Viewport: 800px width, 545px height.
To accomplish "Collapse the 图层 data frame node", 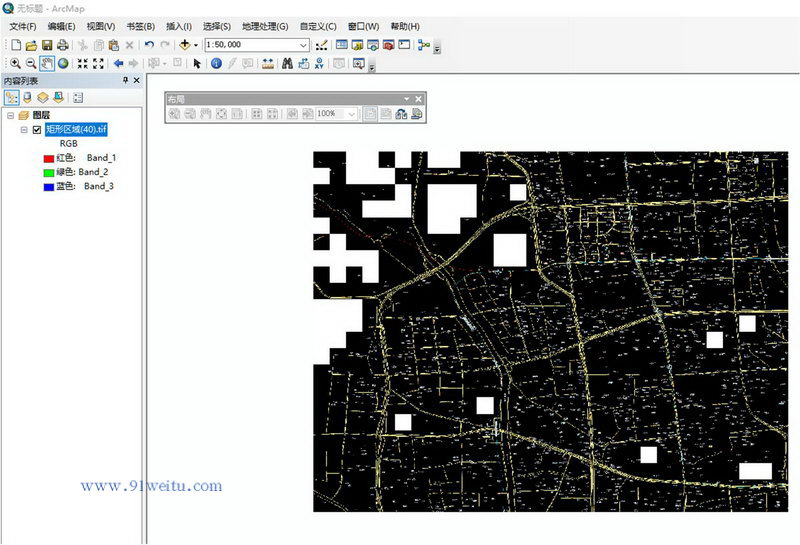I will pos(10,116).
